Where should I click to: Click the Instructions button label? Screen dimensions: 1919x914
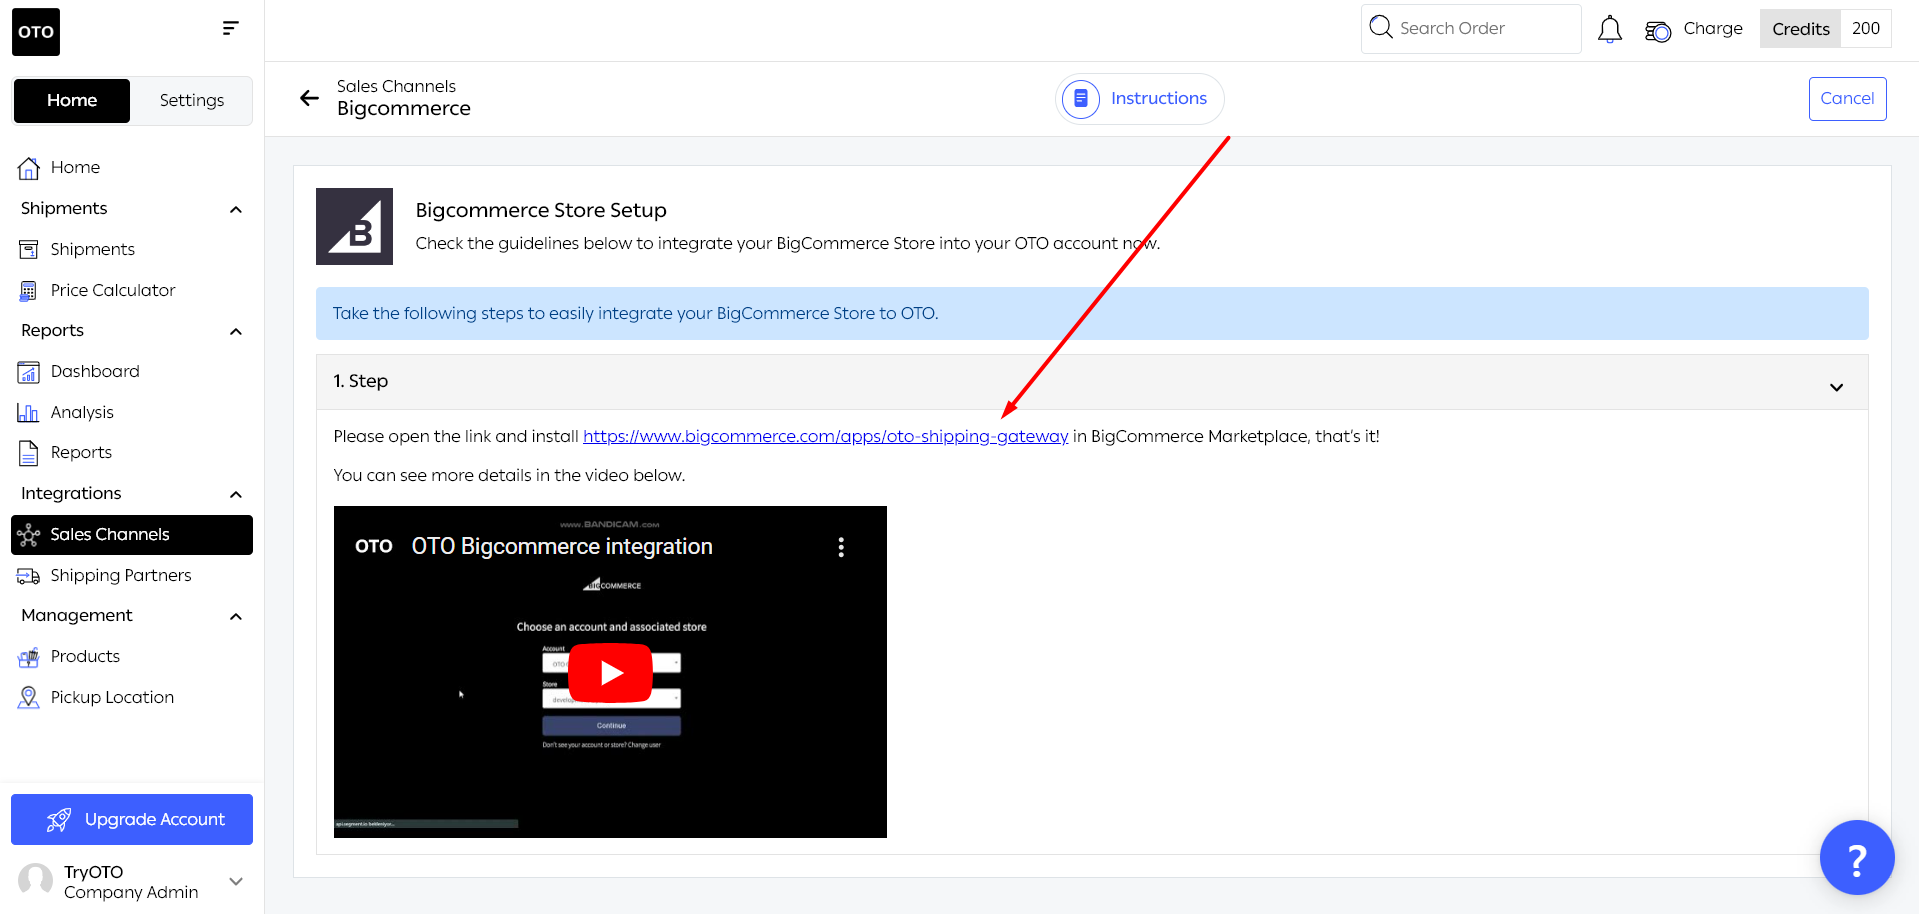point(1158,99)
